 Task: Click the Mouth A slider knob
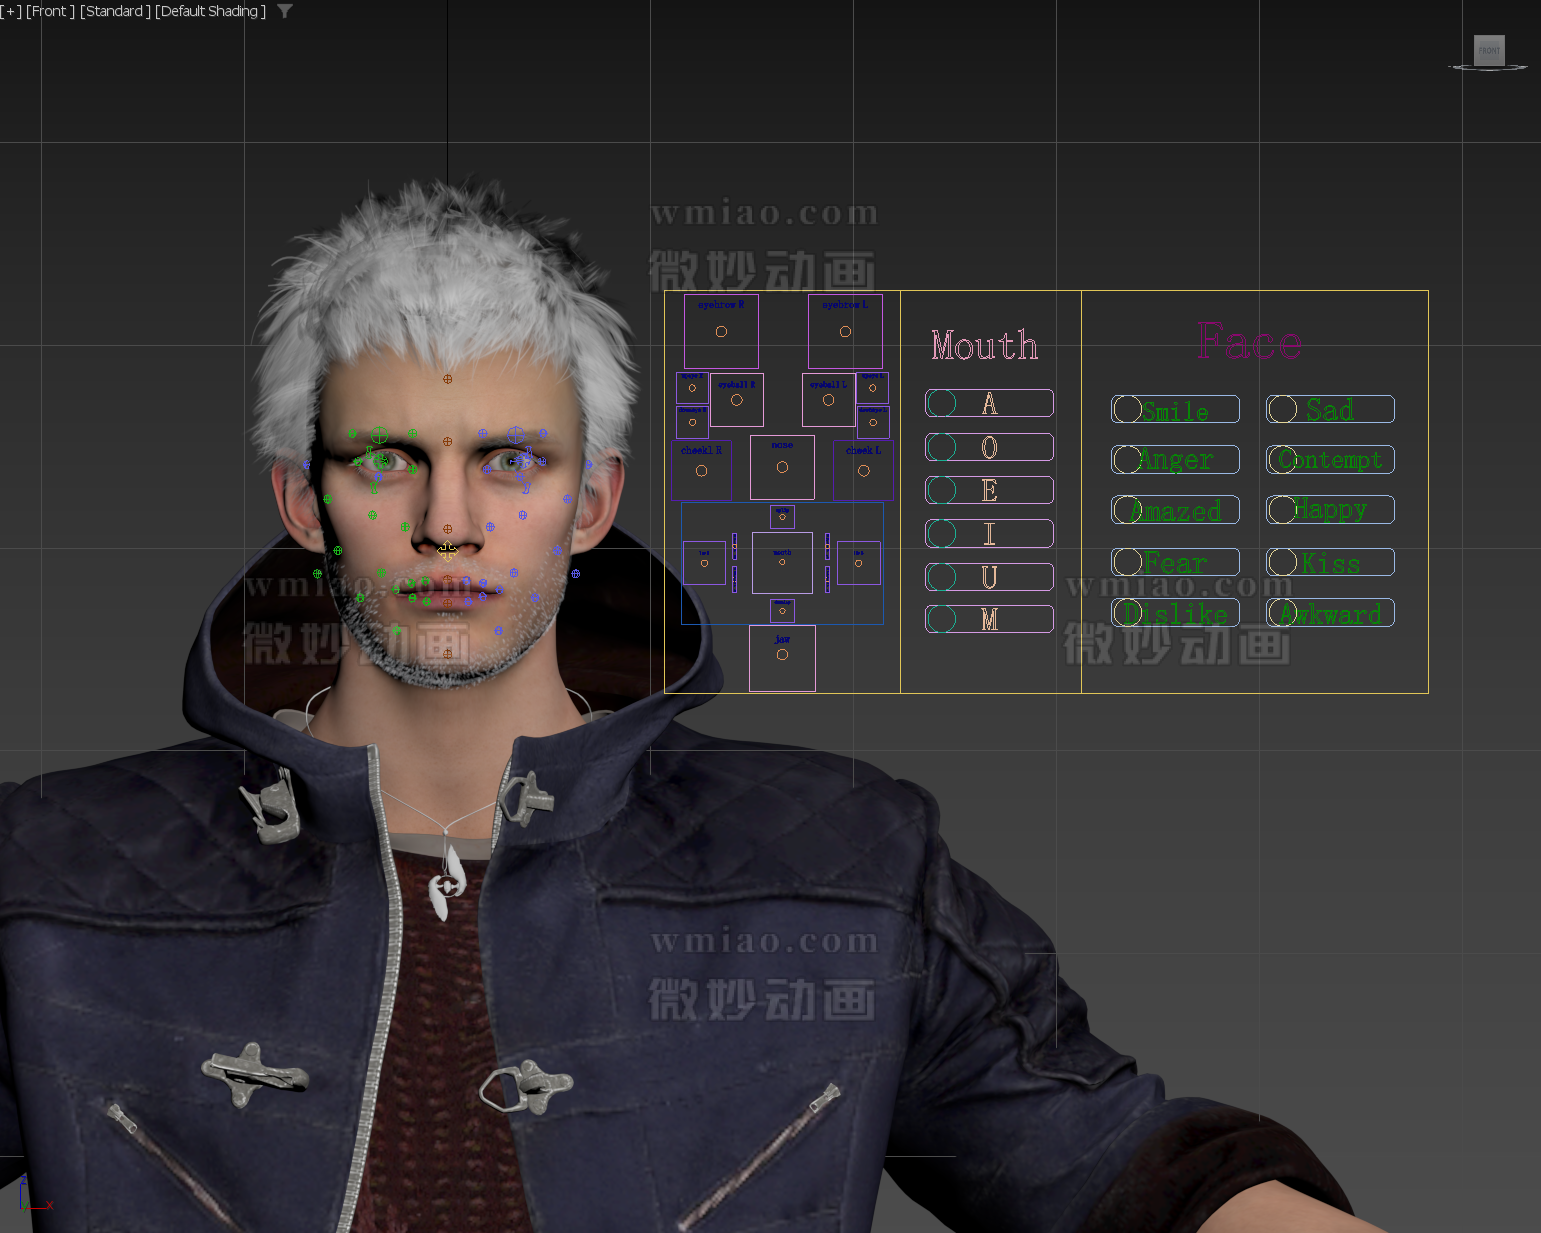click(x=941, y=403)
